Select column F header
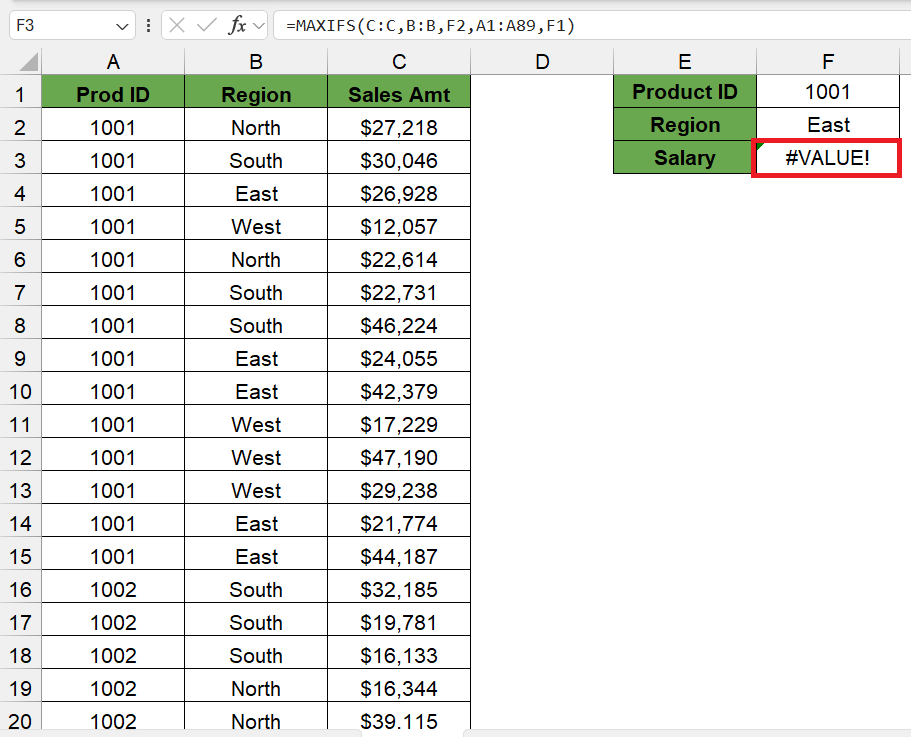Screen dimensions: 911x737 (x=827, y=62)
